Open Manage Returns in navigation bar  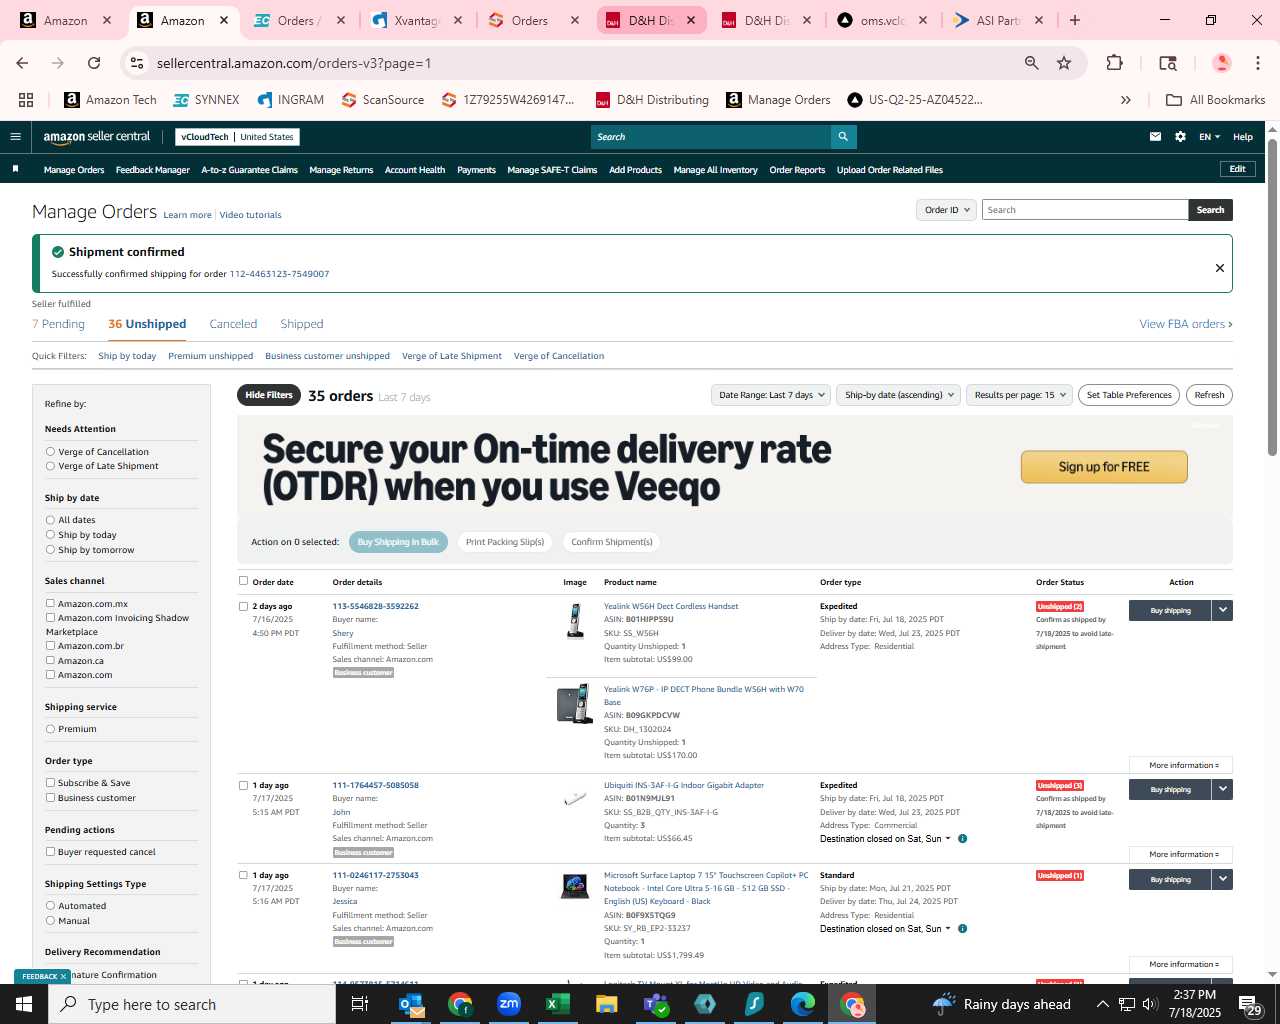(341, 170)
